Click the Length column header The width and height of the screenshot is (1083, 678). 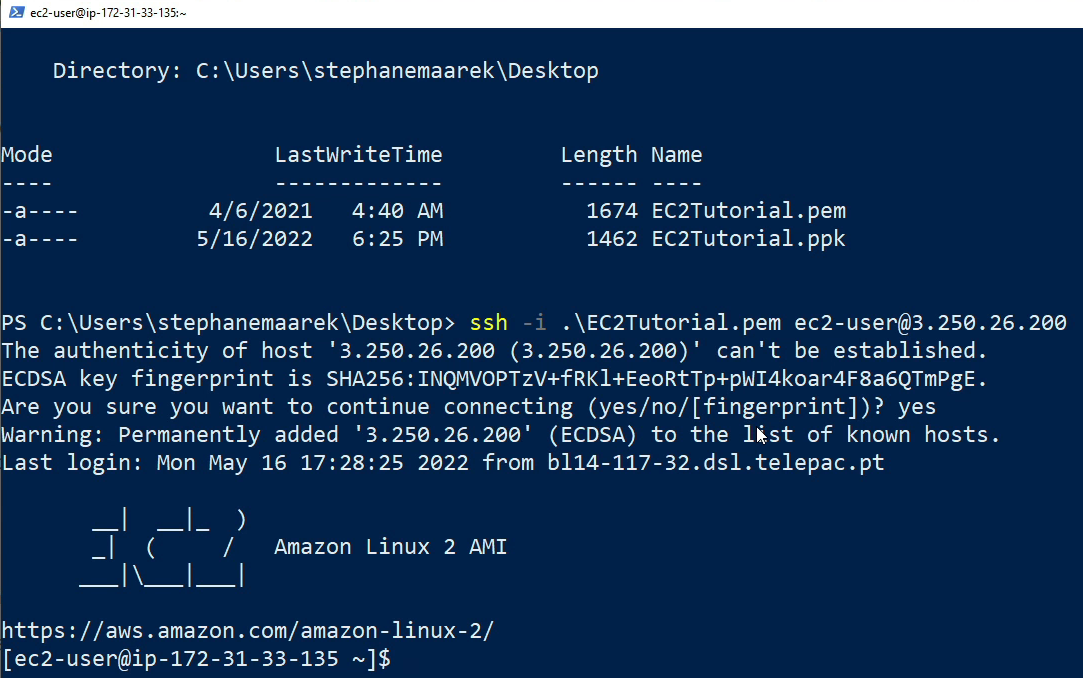pyautogui.click(x=598, y=155)
